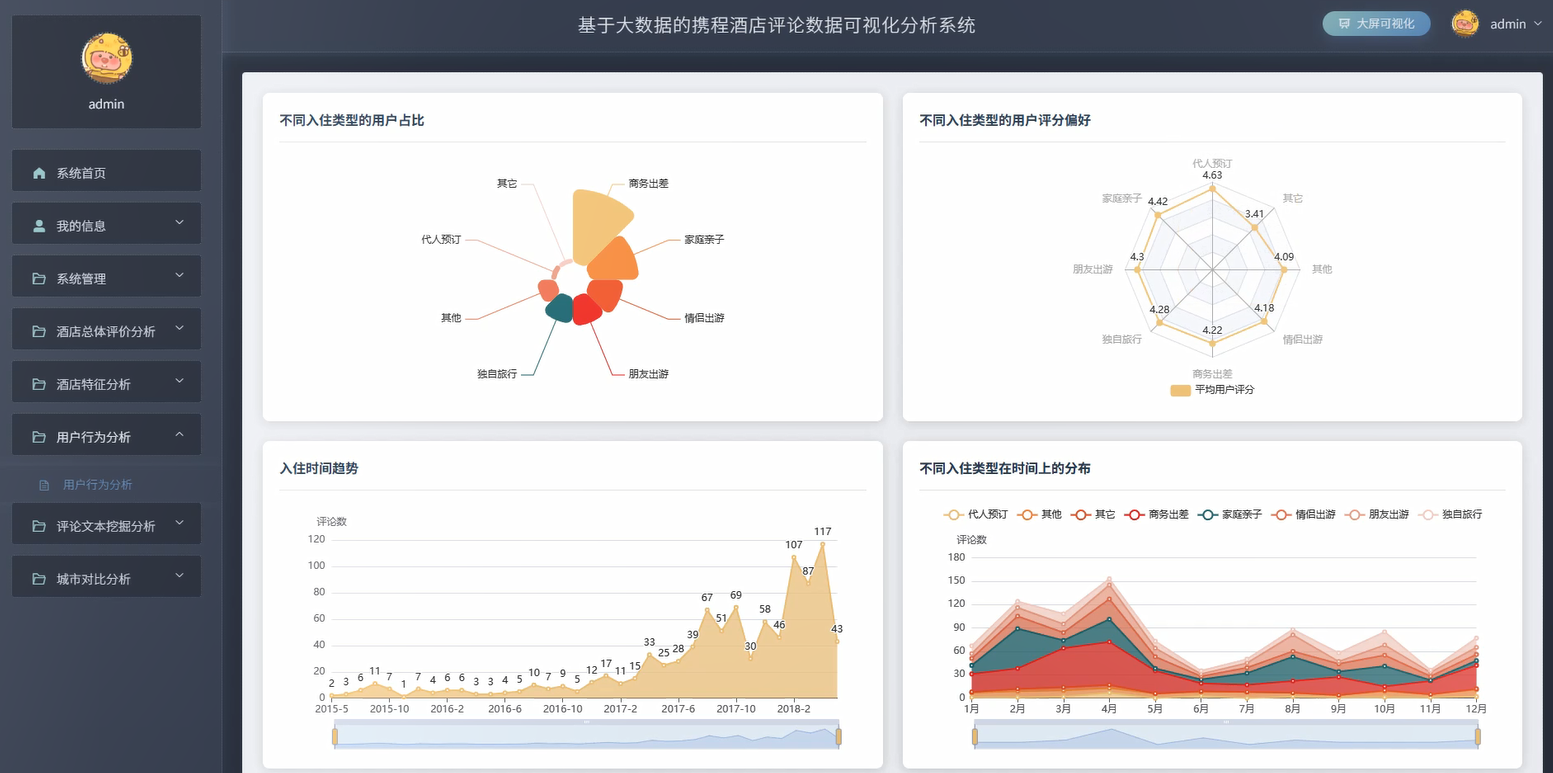
Task: Click 不同入住类型在时间上的分布 title
Action: click(x=1005, y=468)
